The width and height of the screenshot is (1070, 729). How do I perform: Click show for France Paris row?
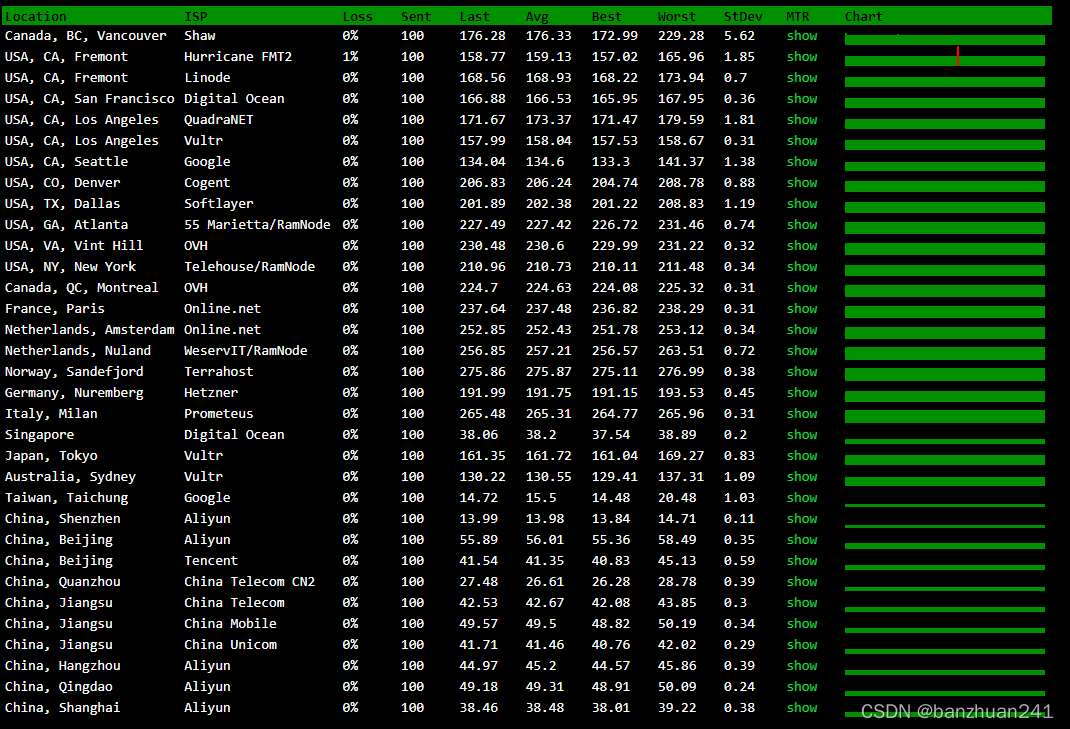(802, 309)
